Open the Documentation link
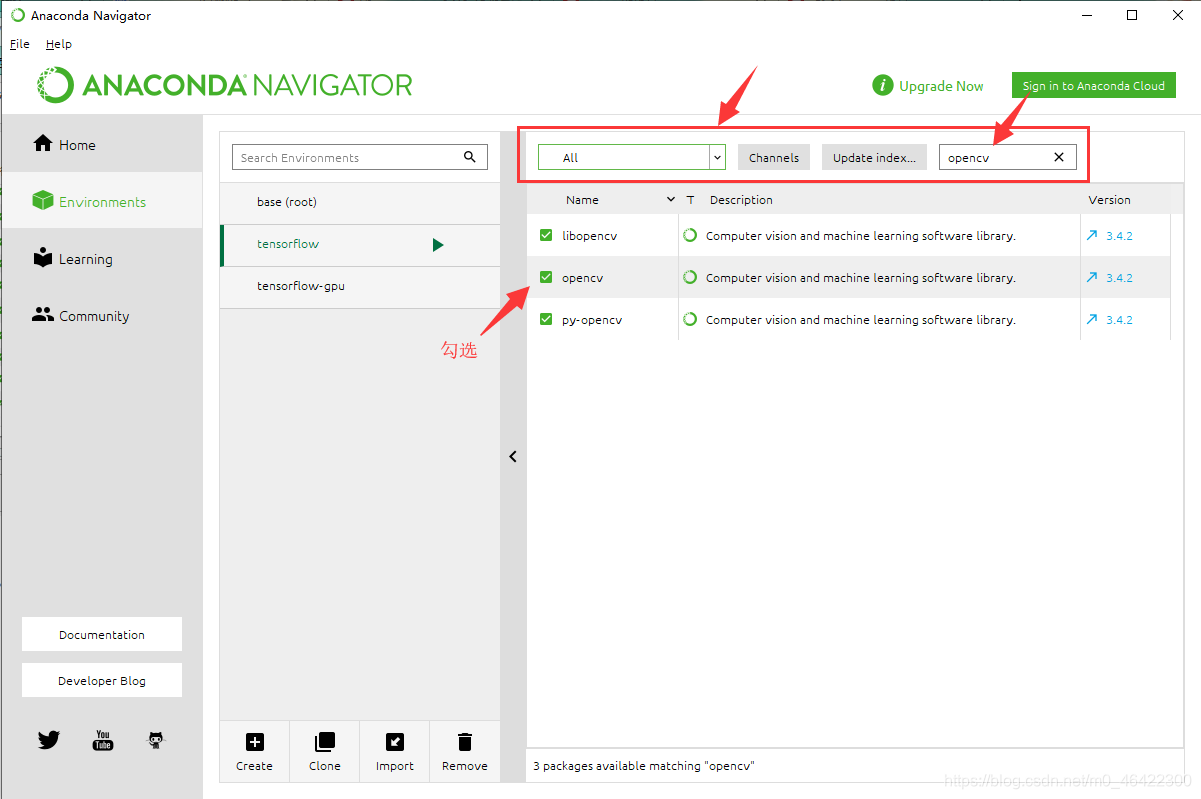Viewport: 1201px width, 799px height. pyautogui.click(x=102, y=634)
